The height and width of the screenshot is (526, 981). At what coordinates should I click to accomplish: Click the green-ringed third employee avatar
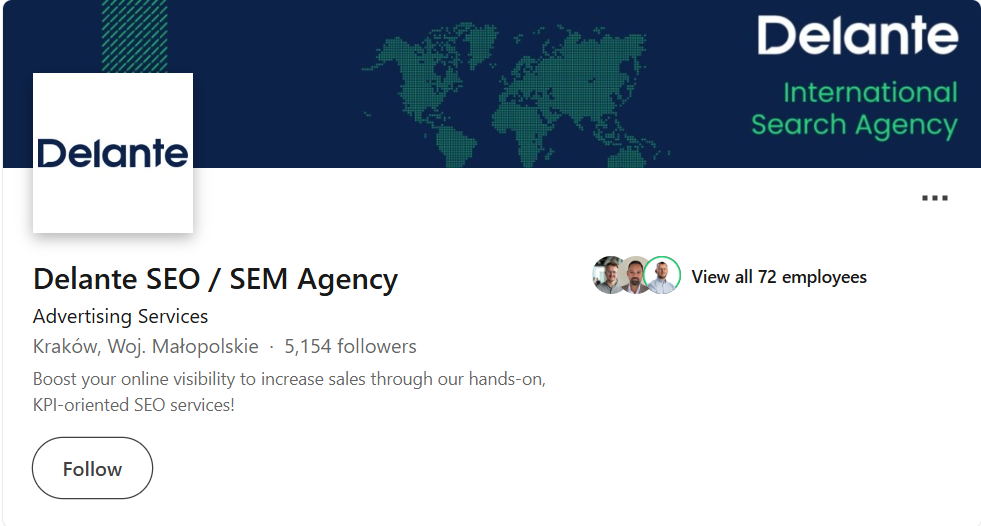(662, 275)
